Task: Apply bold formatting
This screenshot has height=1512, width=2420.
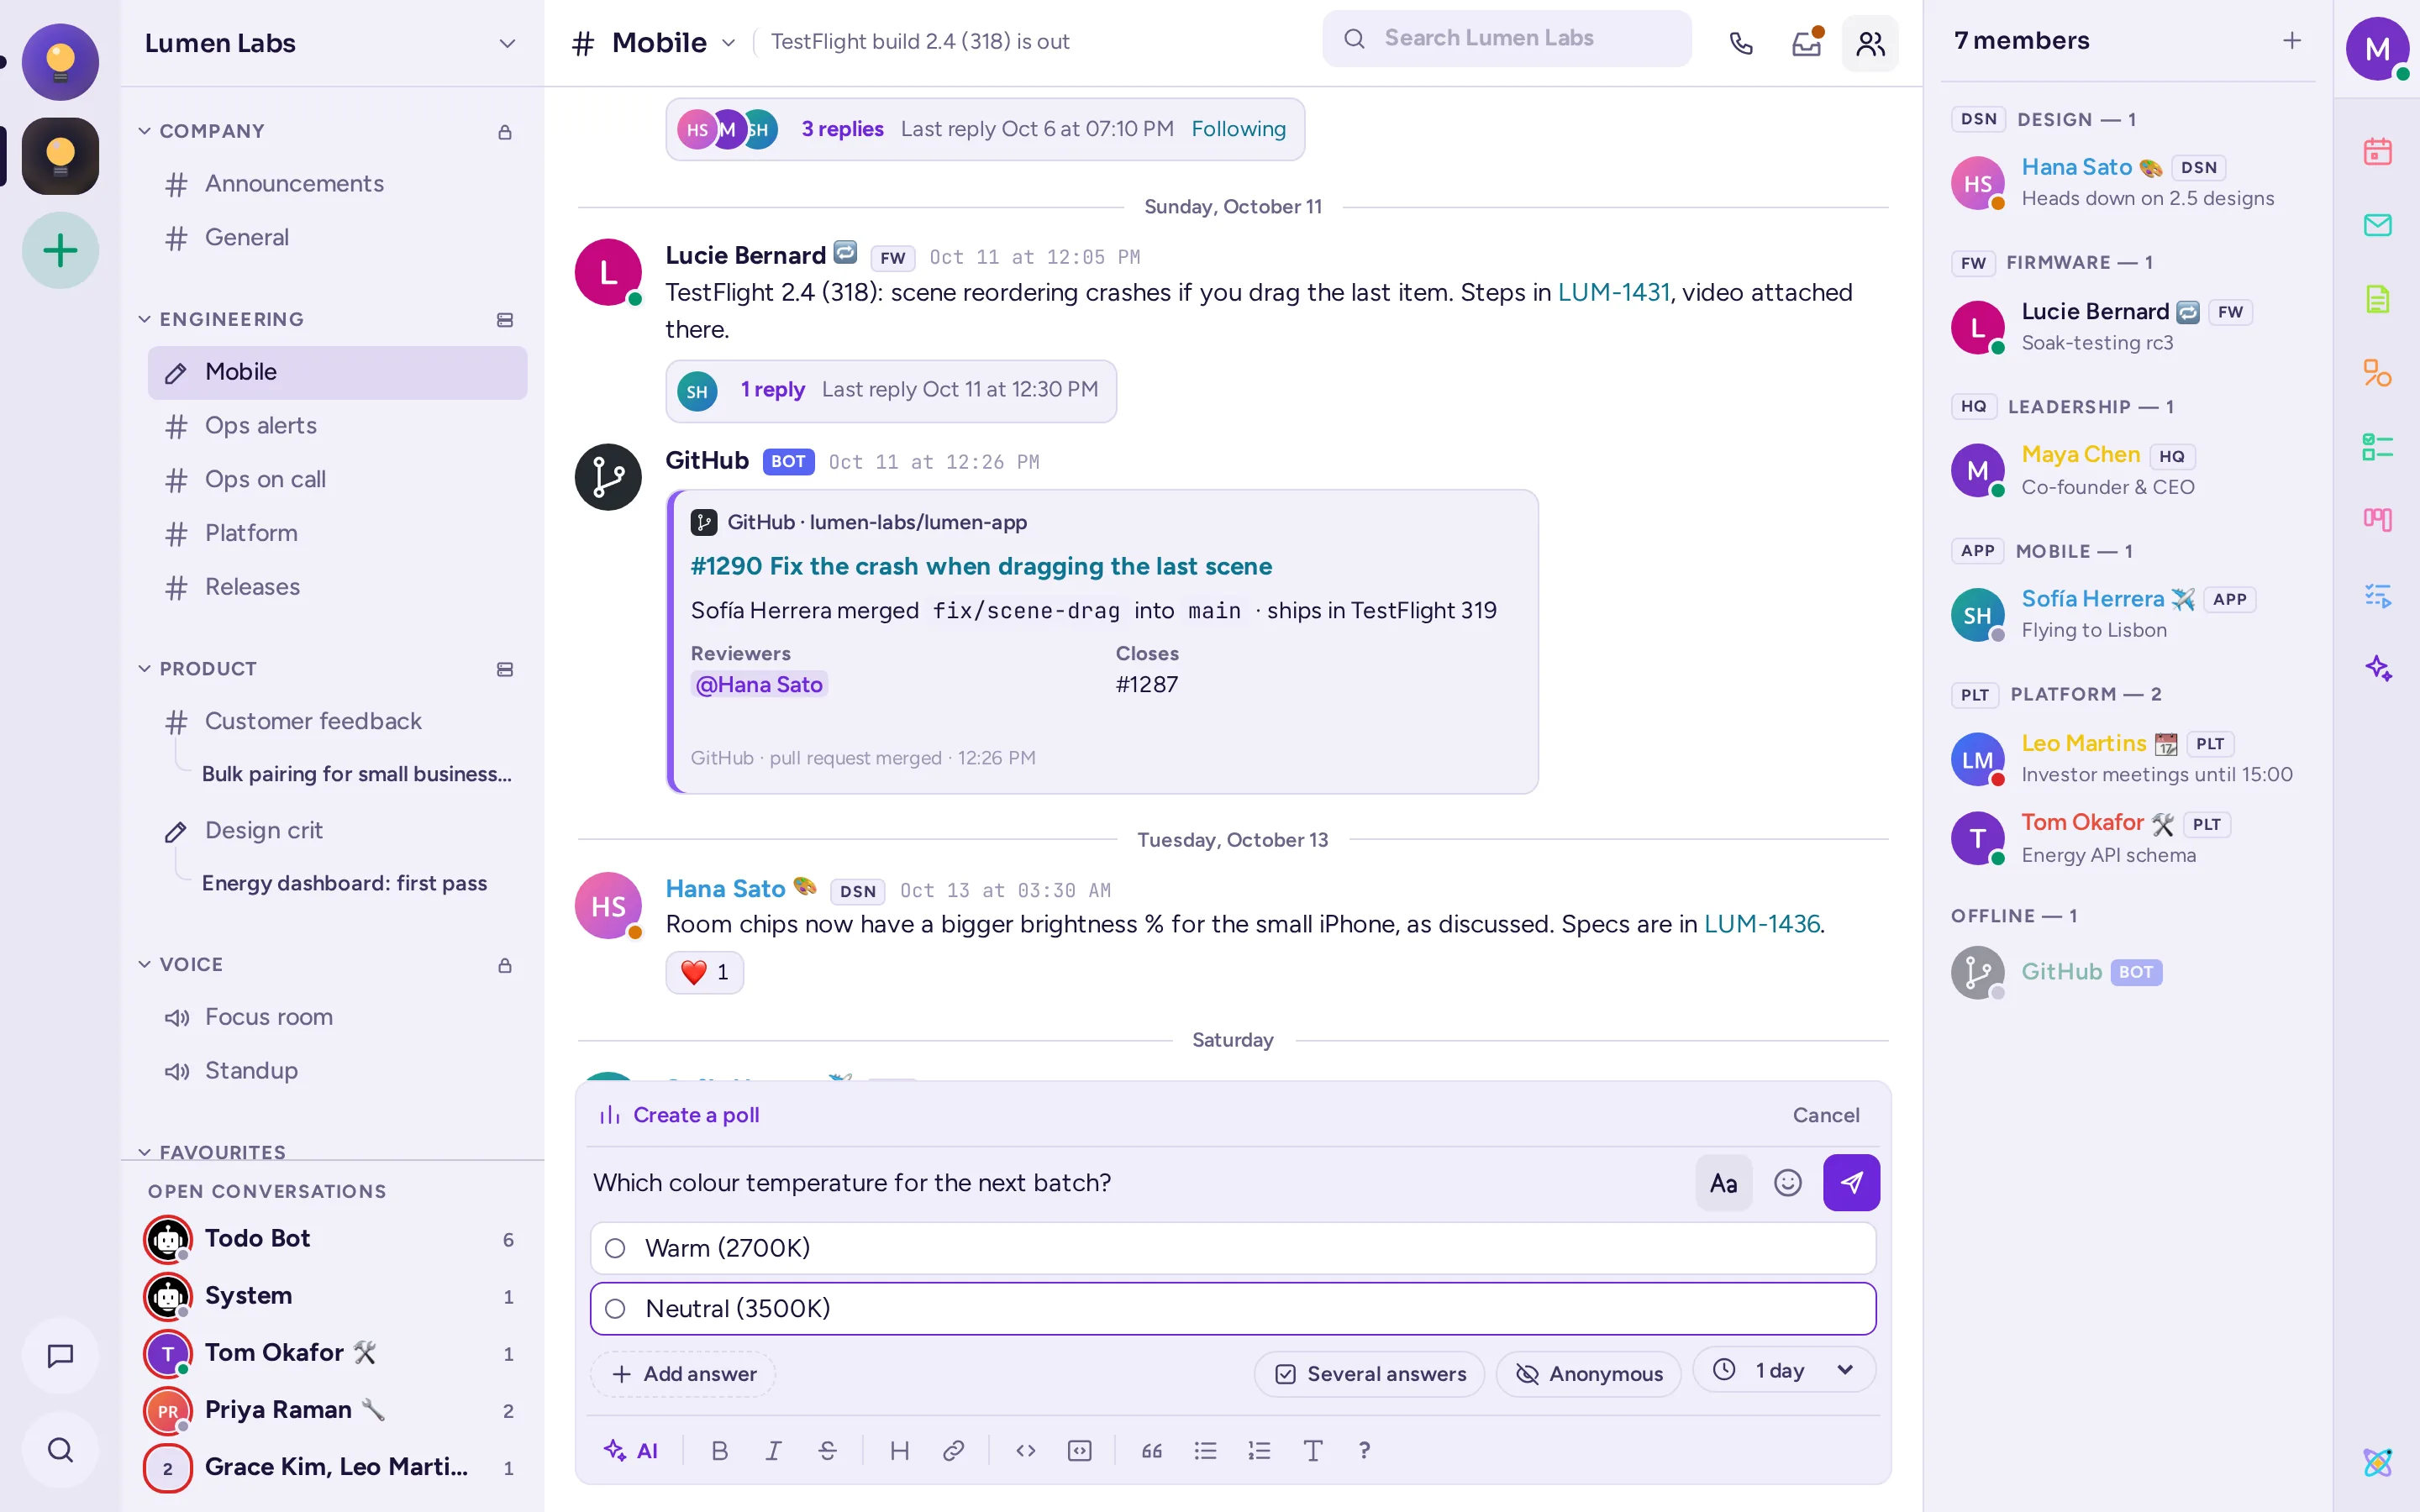Action: (x=719, y=1450)
